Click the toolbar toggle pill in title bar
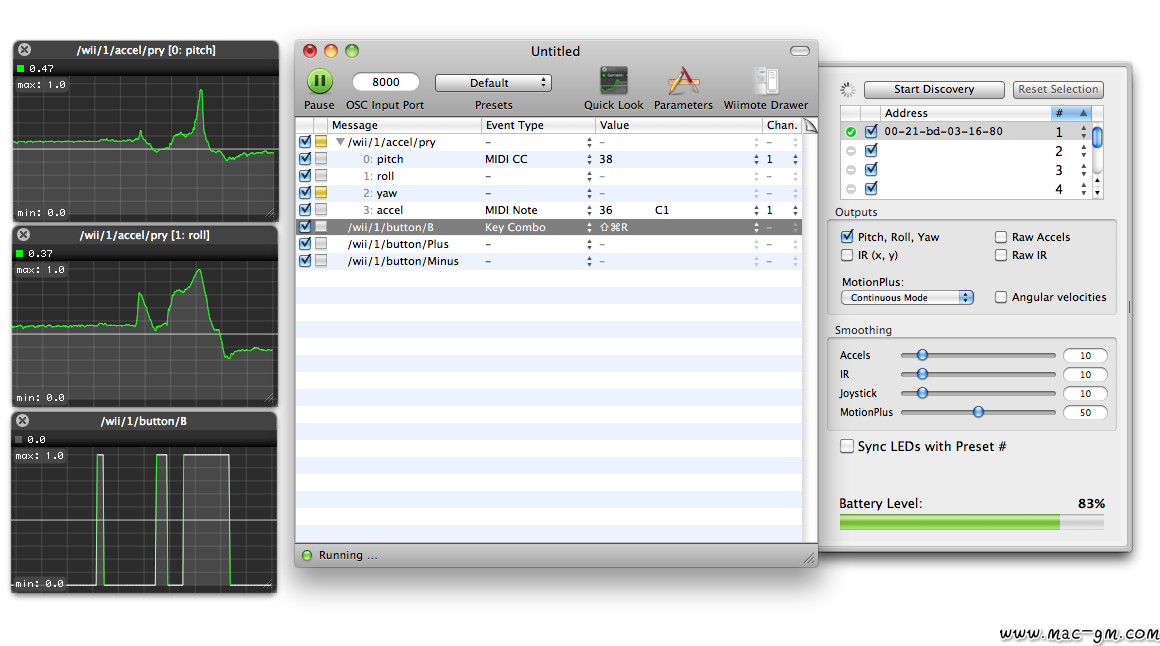Image resolution: width=1160 pixels, height=646 pixels. point(800,51)
